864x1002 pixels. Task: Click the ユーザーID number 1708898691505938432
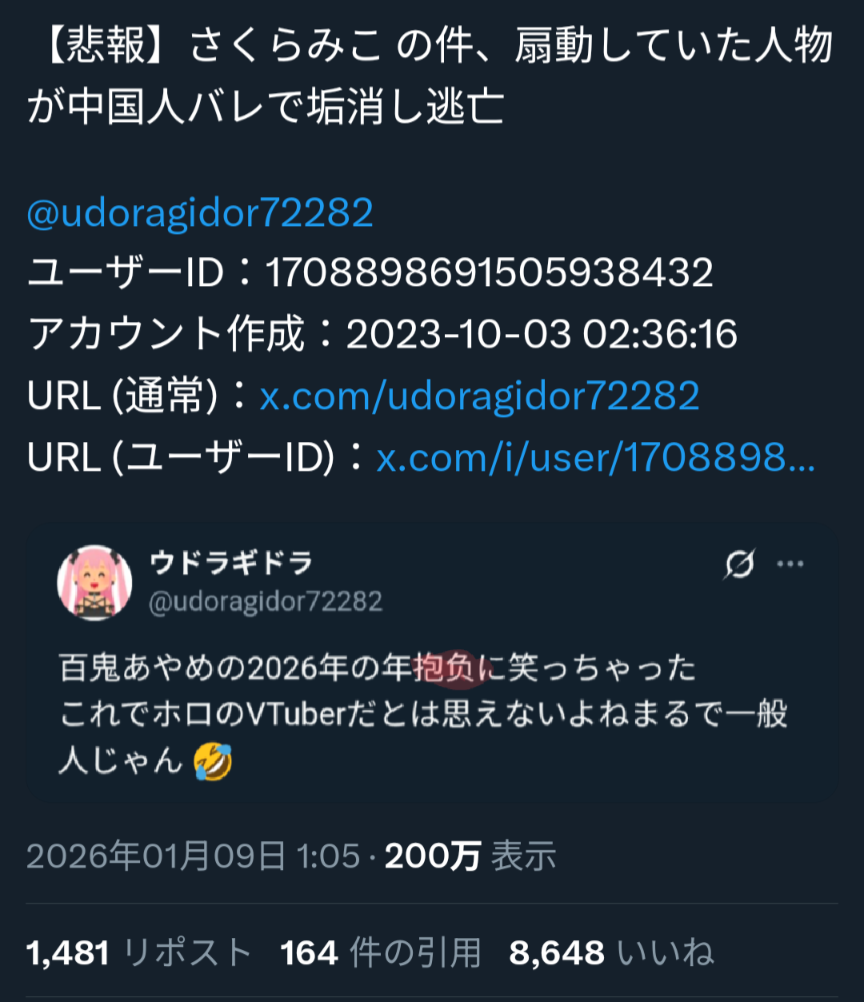(x=490, y=272)
